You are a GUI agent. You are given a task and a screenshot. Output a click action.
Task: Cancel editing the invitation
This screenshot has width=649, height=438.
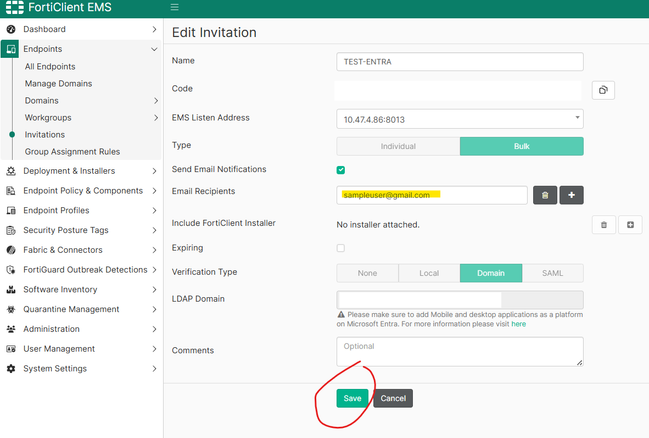(393, 398)
